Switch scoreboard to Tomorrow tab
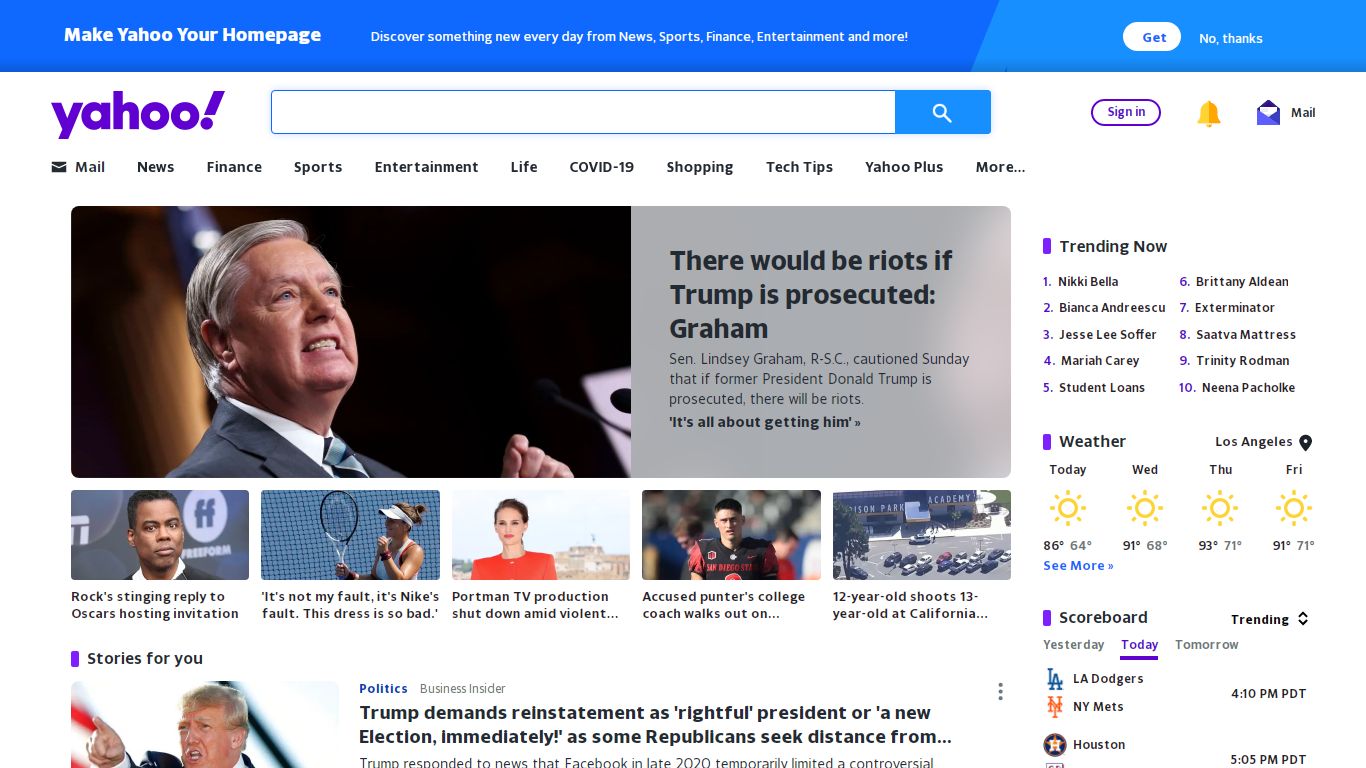 coord(1206,645)
